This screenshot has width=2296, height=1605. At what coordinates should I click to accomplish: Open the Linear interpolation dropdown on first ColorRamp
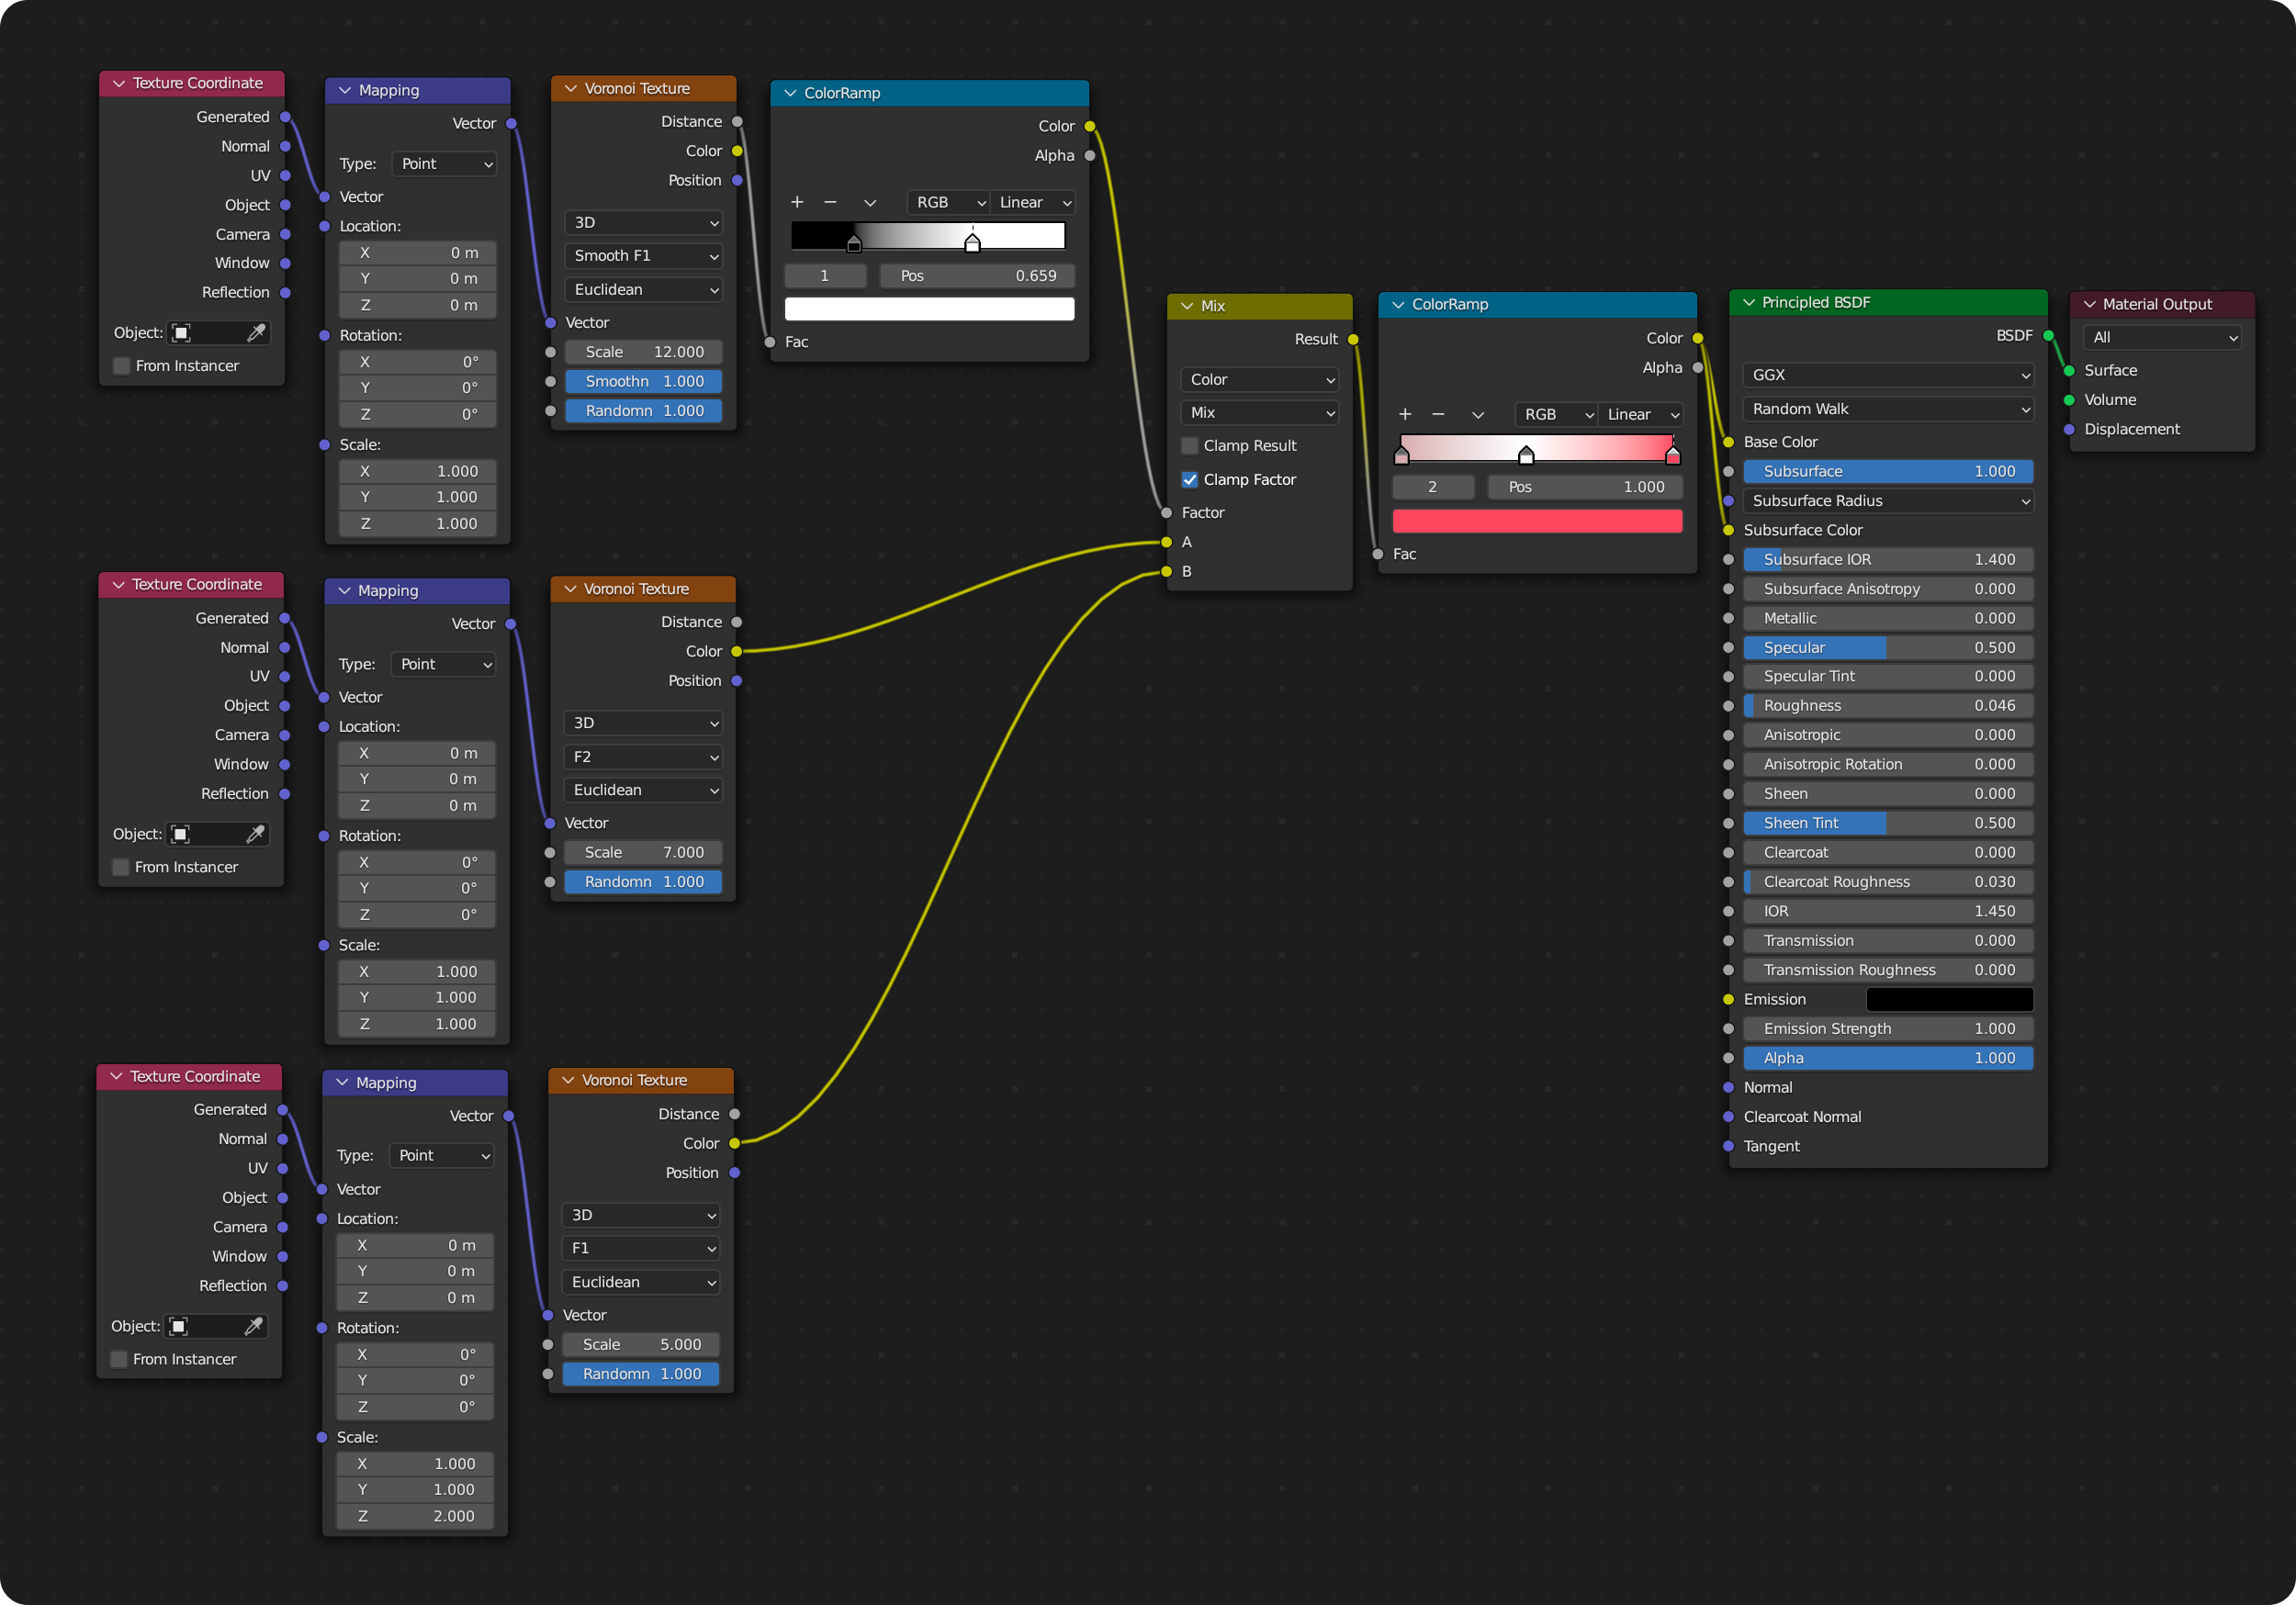pyautogui.click(x=1031, y=202)
